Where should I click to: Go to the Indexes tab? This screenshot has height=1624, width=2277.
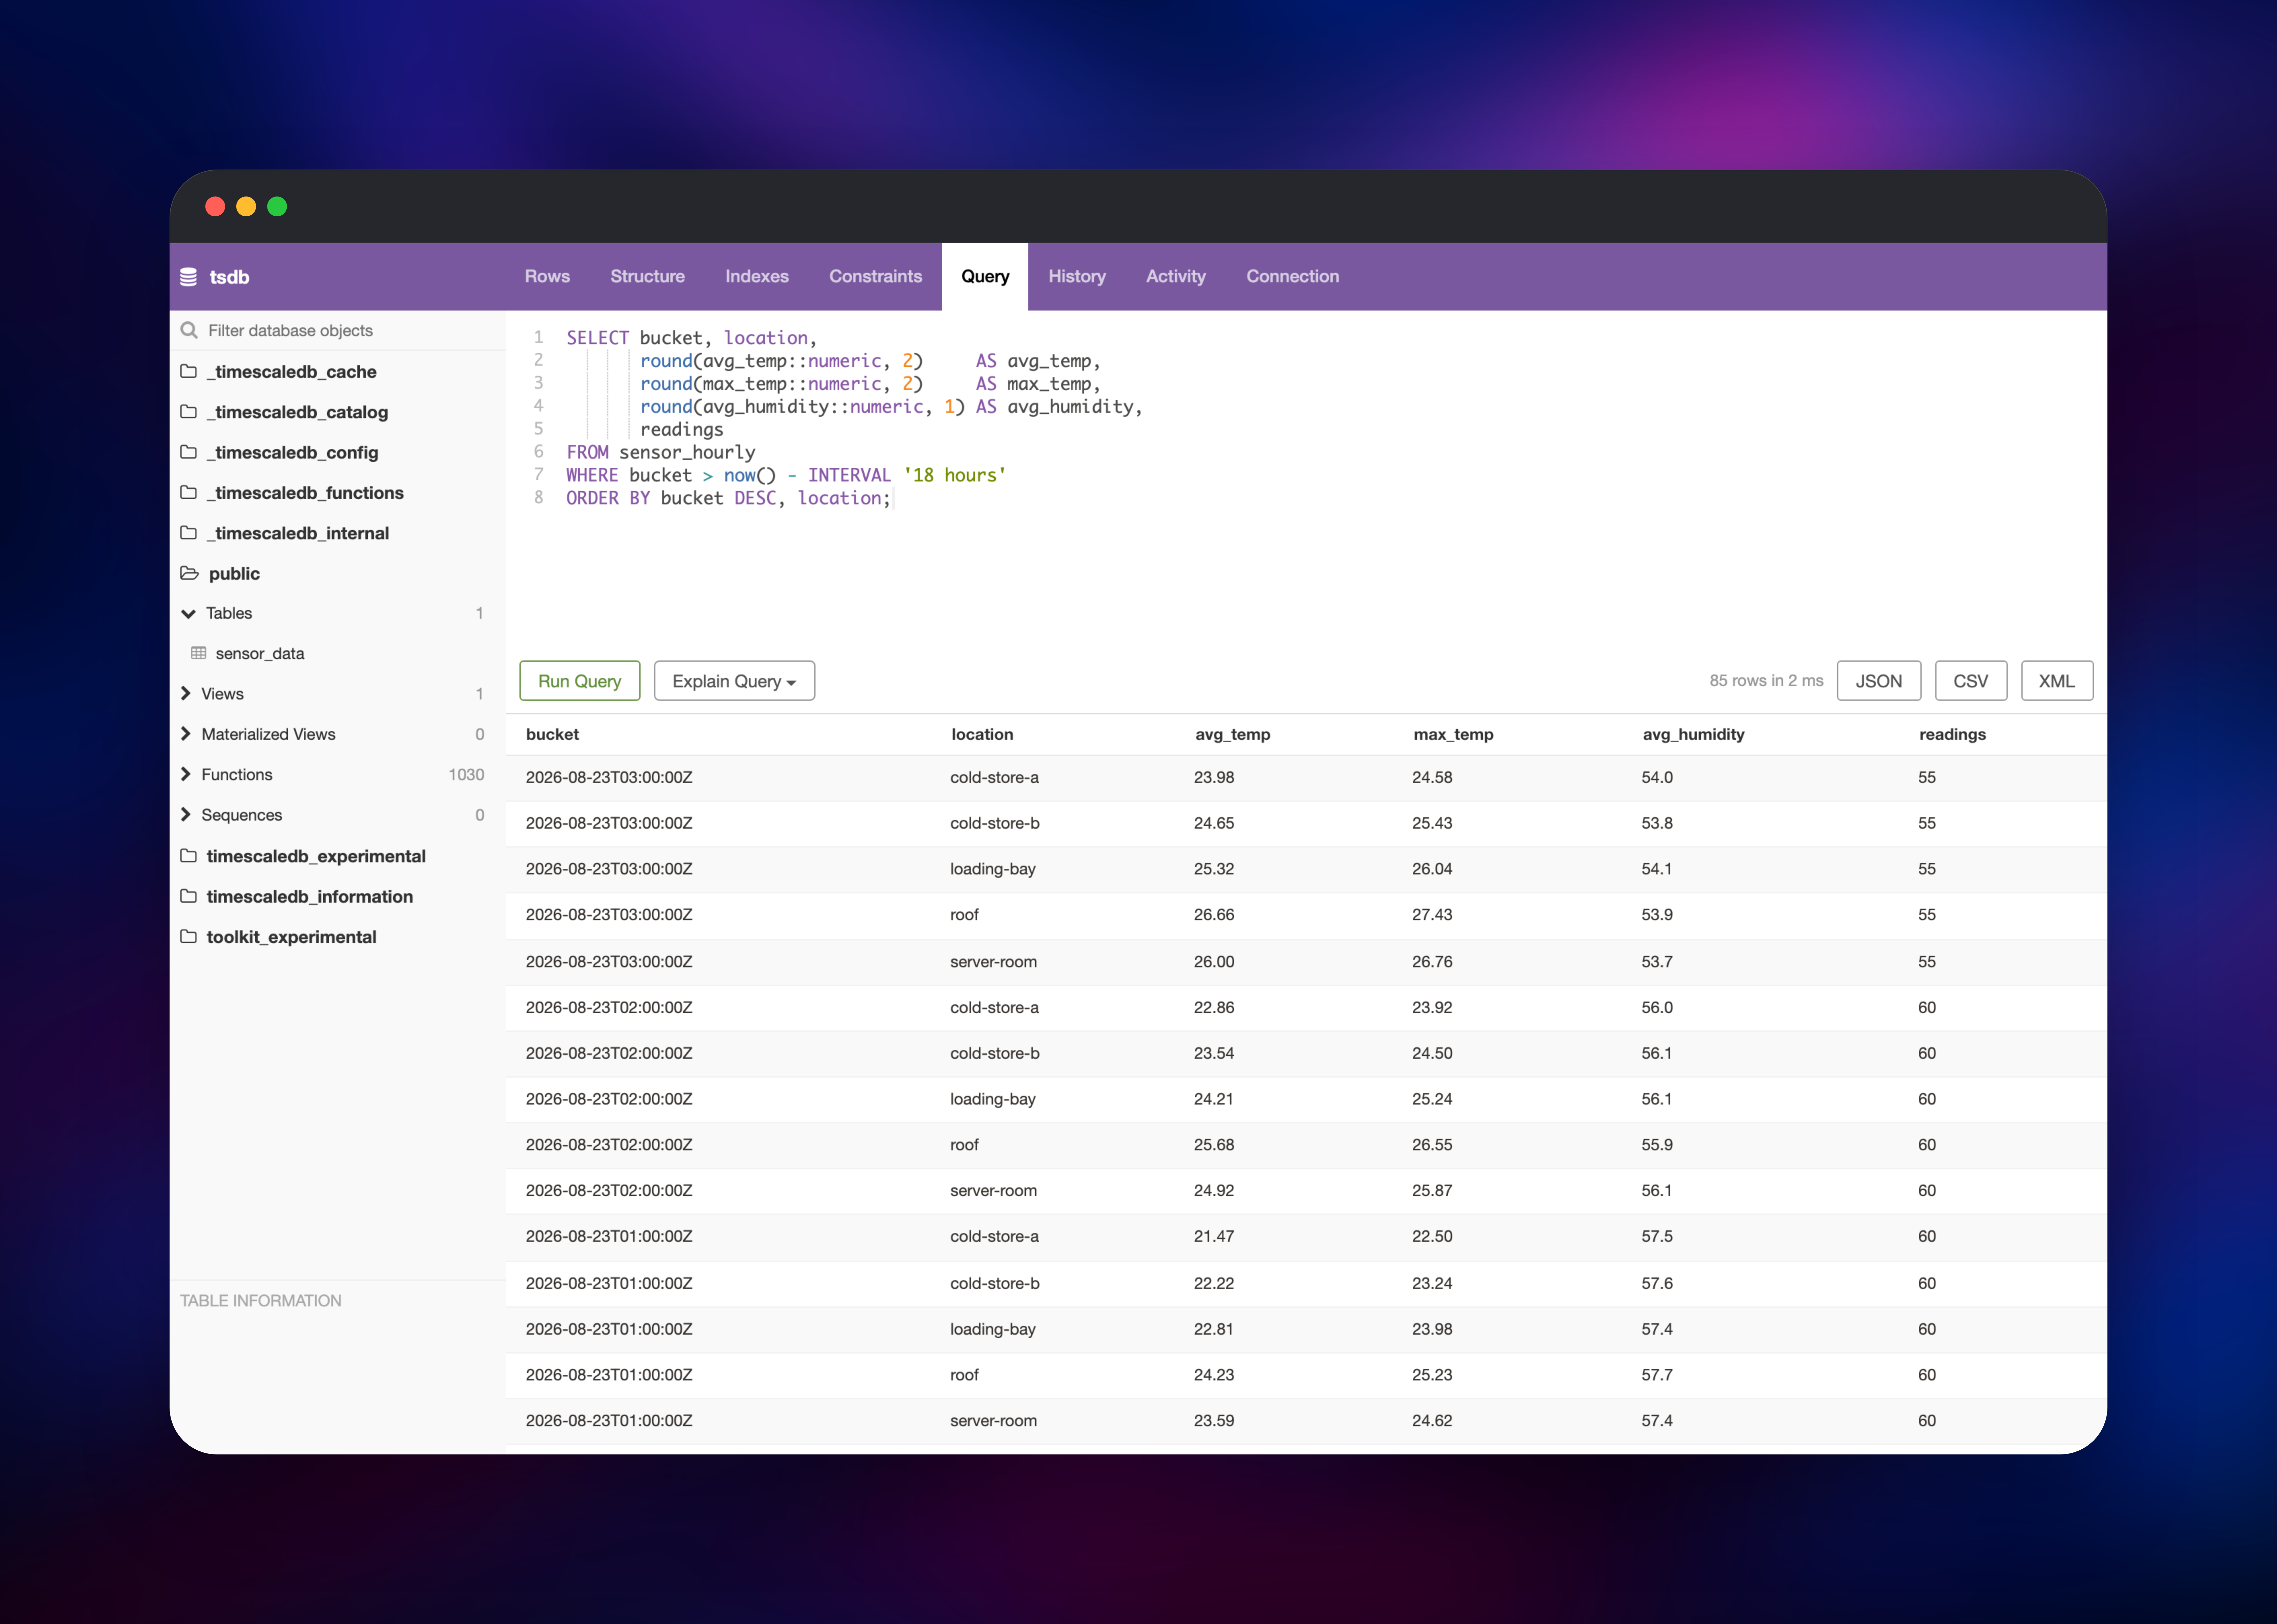tap(757, 277)
